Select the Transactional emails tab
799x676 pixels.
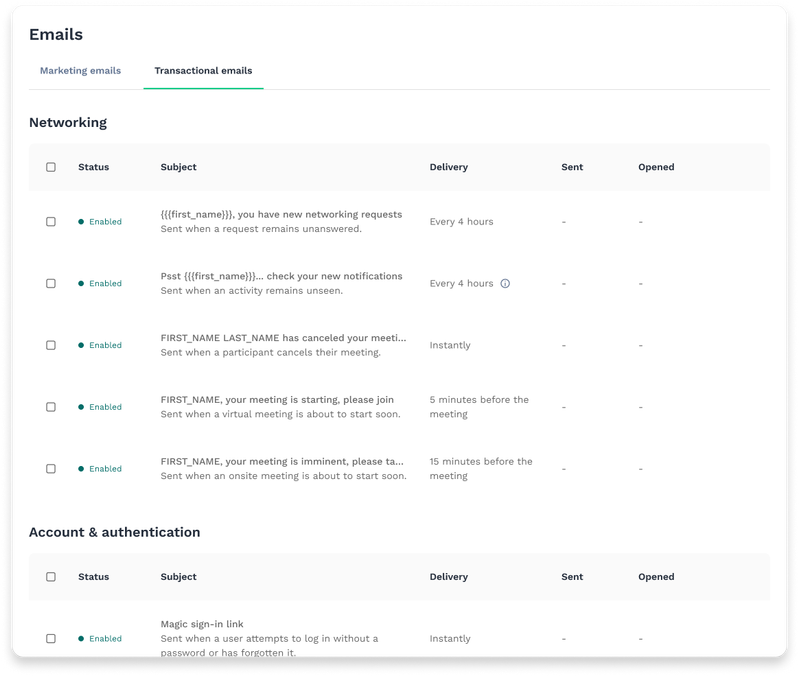[203, 71]
